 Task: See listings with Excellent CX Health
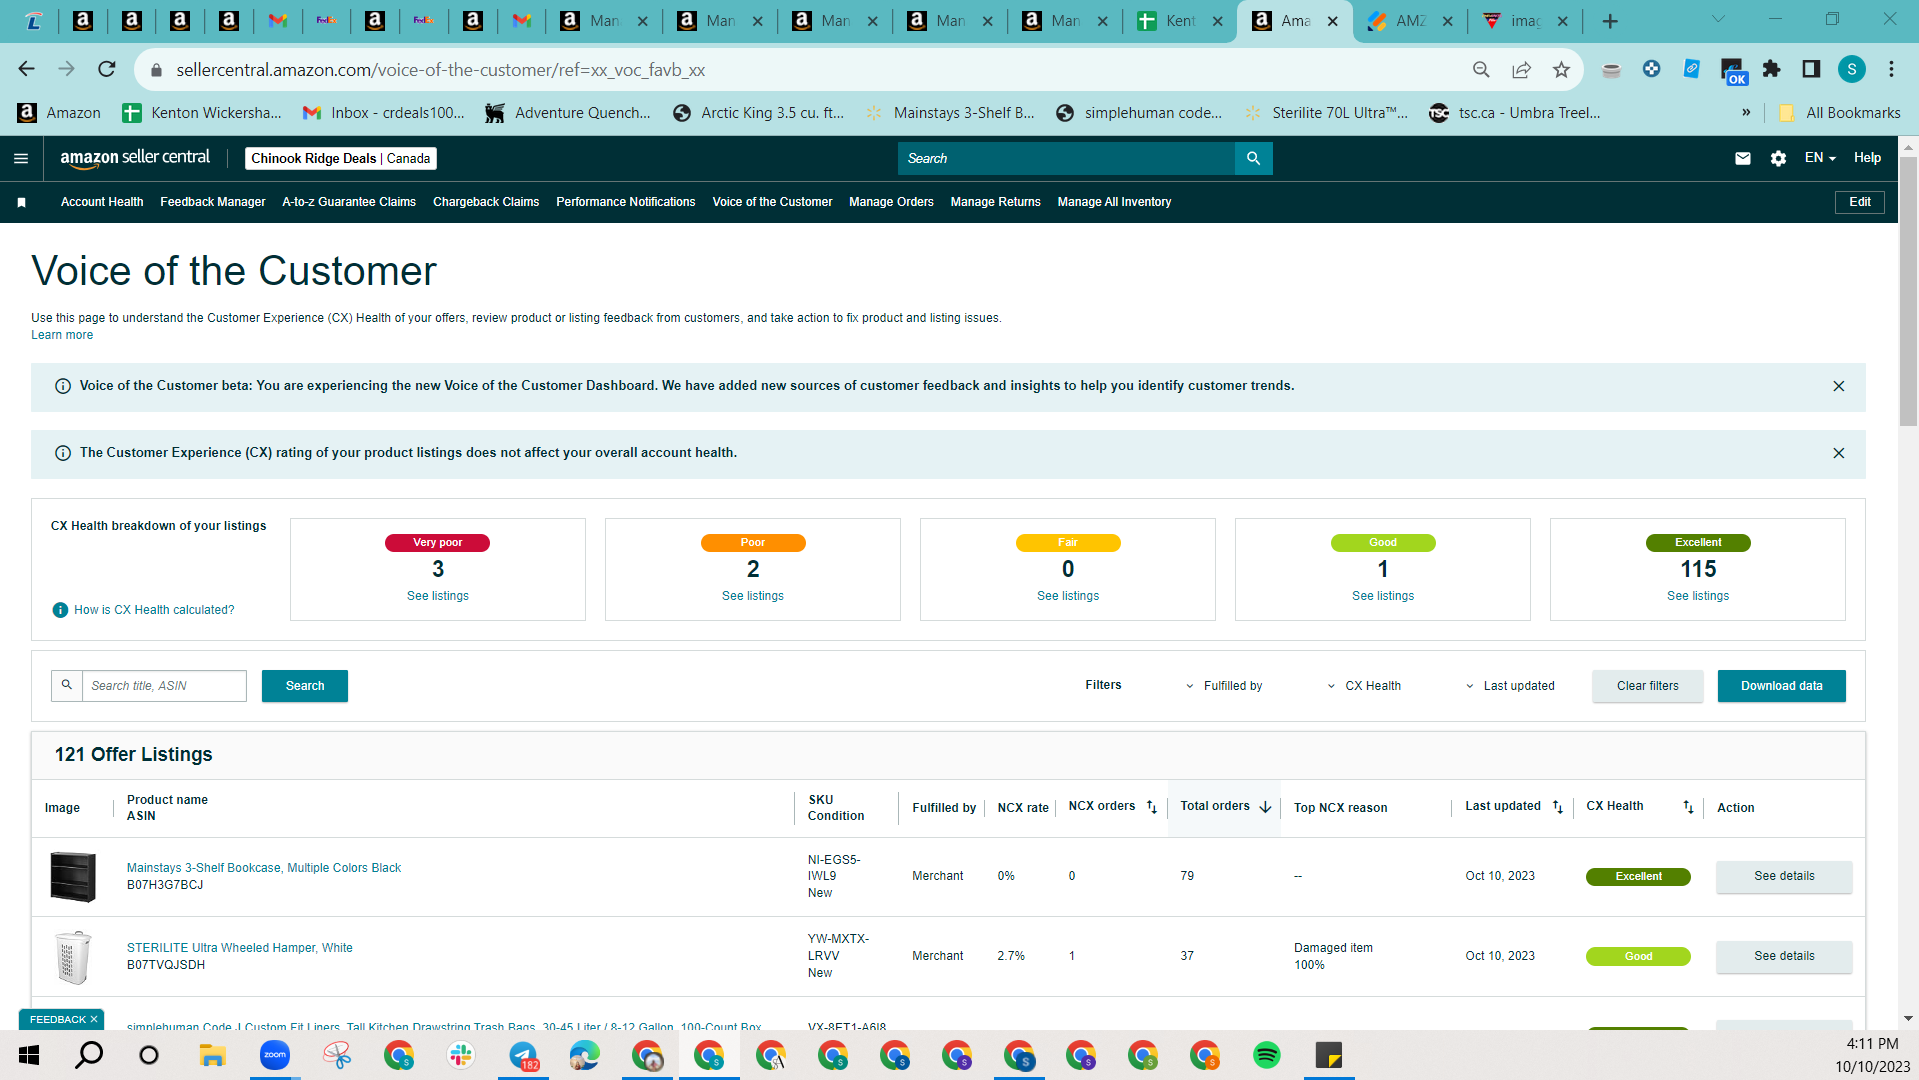point(1698,596)
